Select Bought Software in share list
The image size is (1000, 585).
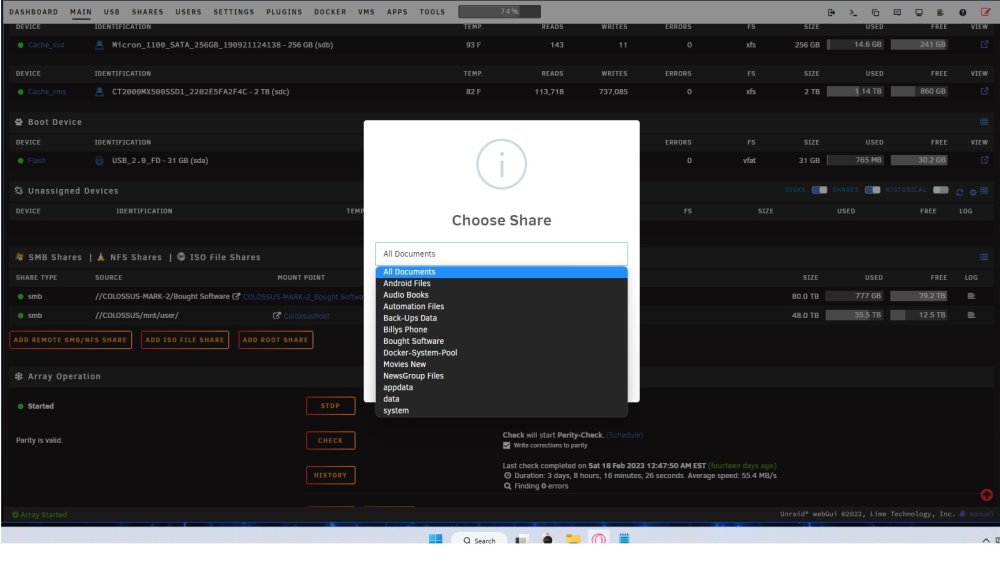pos(501,341)
